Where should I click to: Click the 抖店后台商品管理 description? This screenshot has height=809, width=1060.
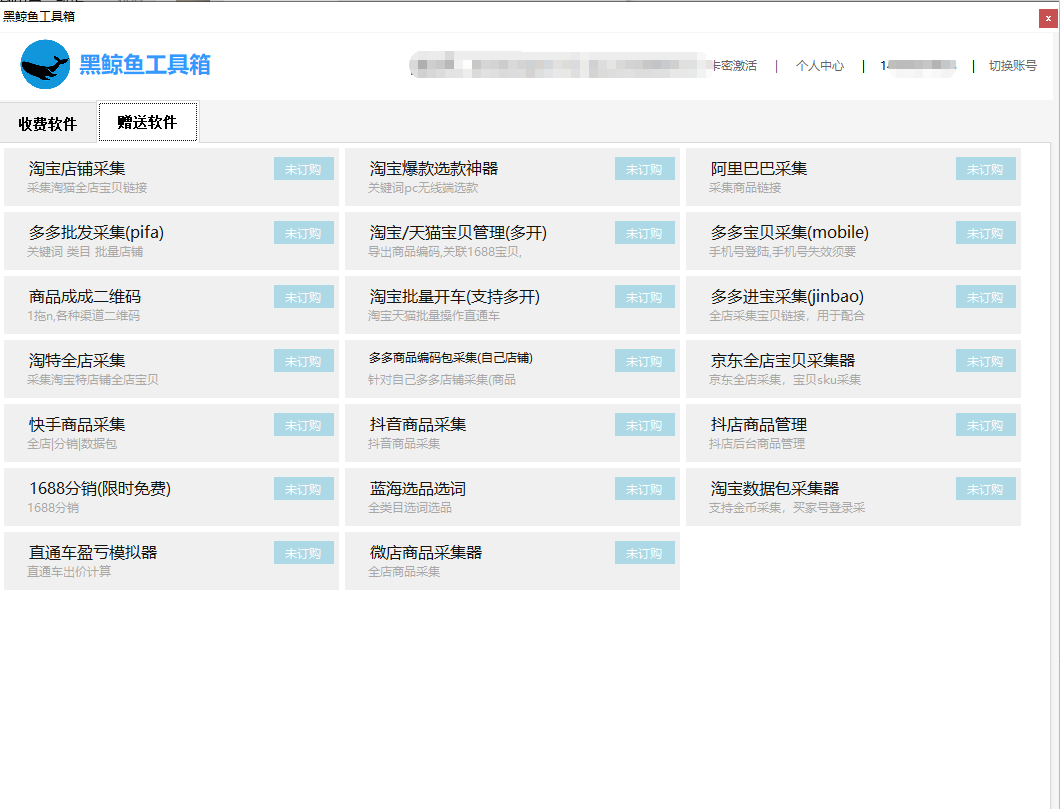point(757,444)
